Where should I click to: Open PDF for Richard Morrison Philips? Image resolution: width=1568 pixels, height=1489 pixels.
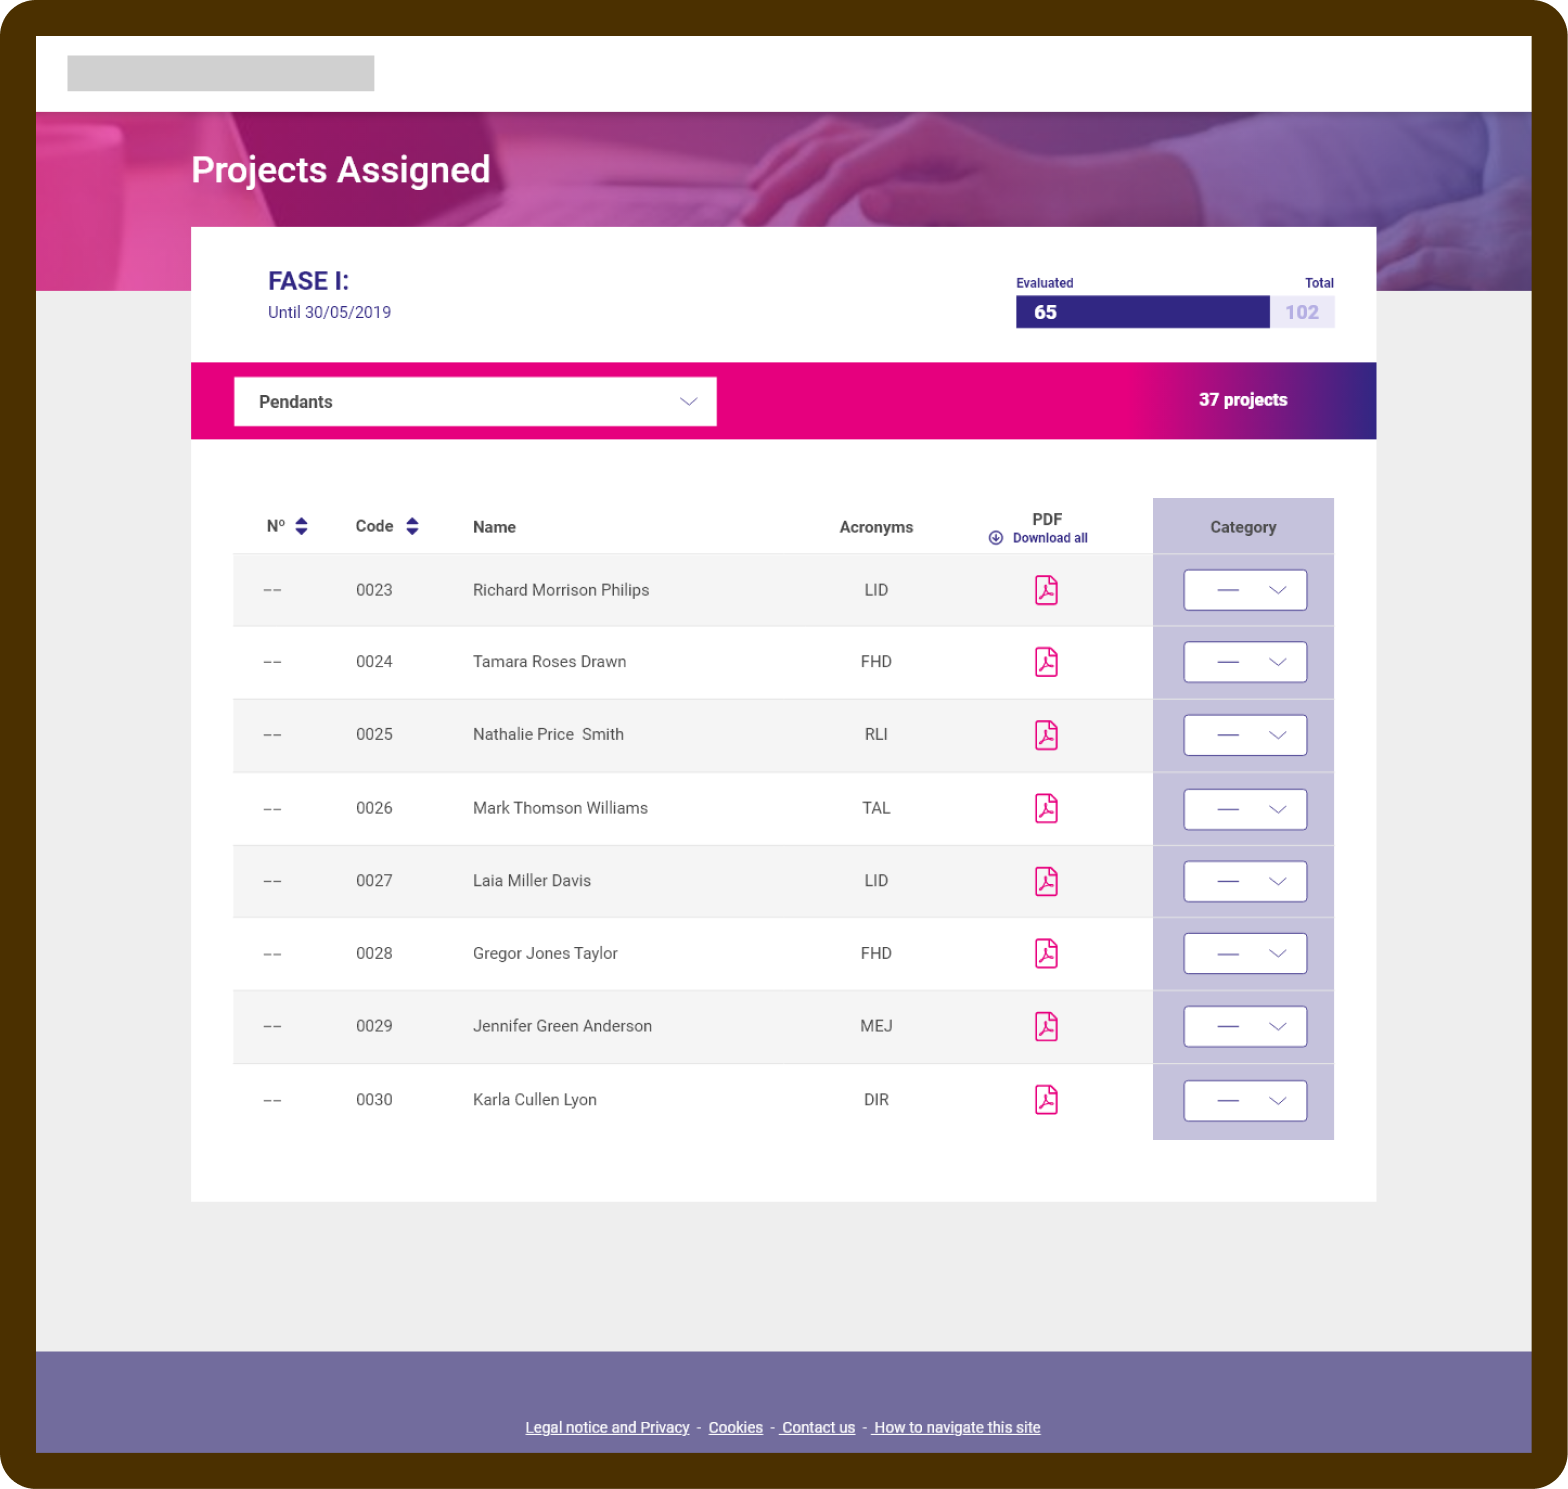click(x=1046, y=590)
